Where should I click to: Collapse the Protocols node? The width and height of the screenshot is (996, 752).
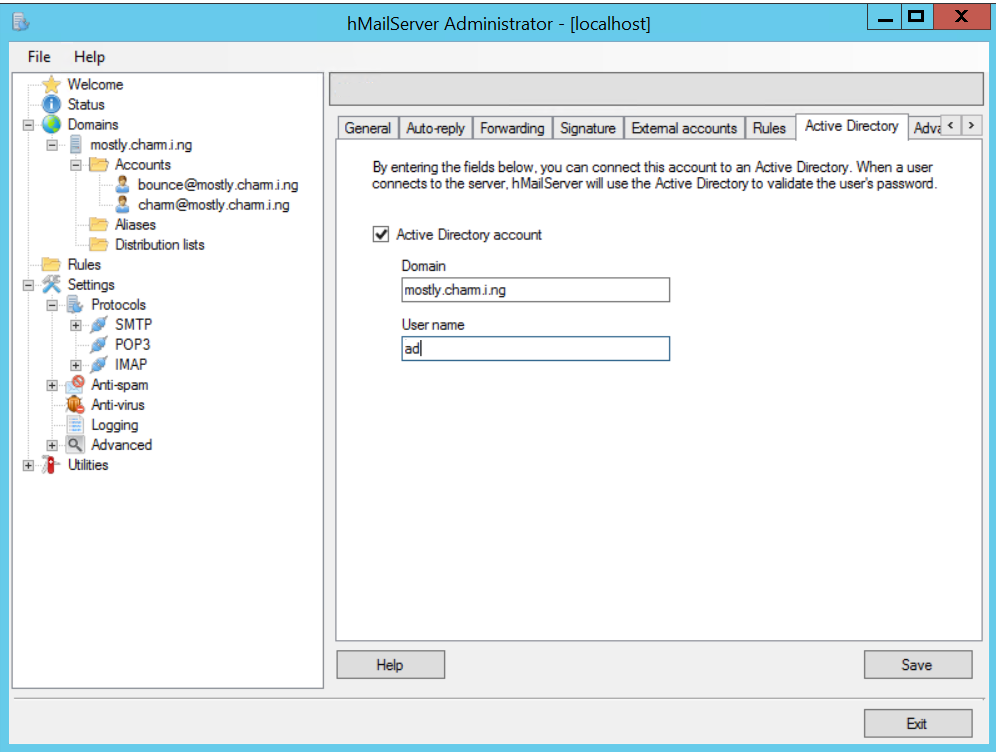(x=52, y=305)
